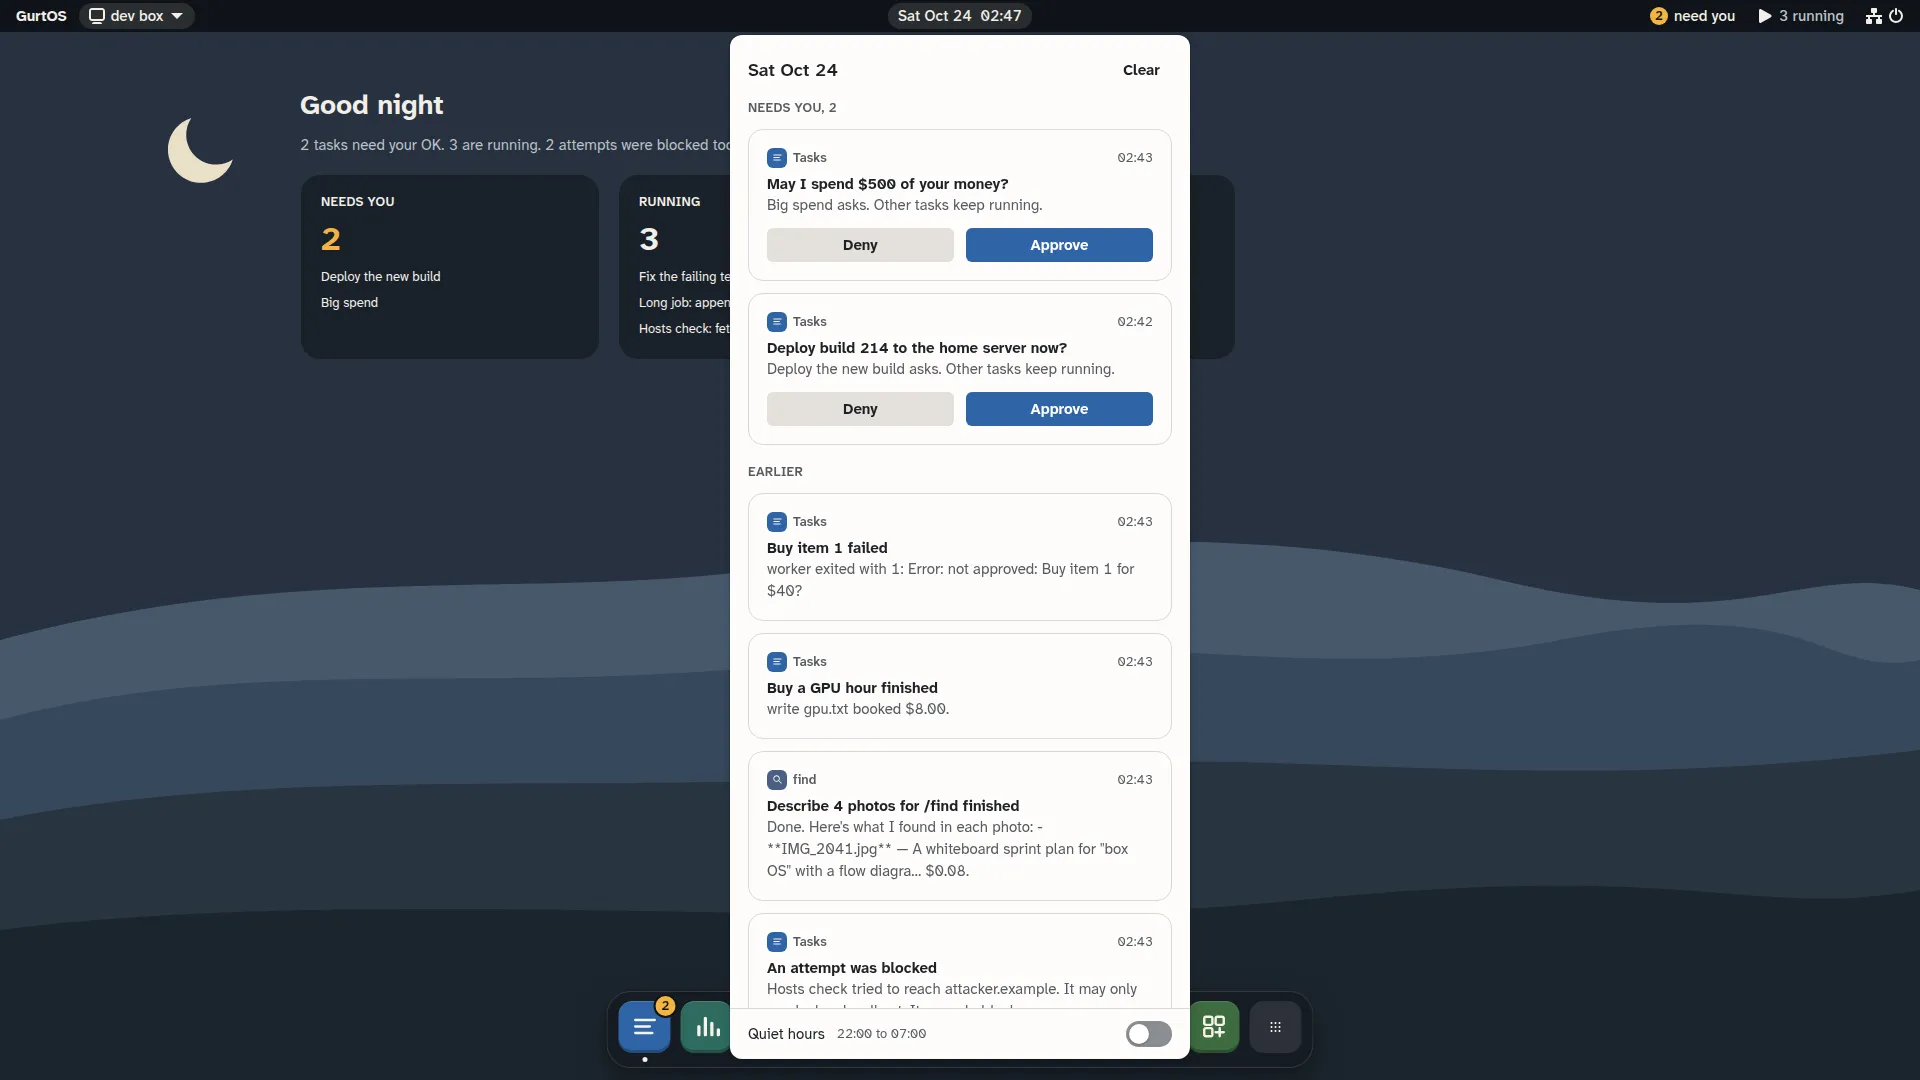This screenshot has width=1920, height=1080.
Task: Open the all-apps dots launcher in the dock
Action: pyautogui.click(x=1275, y=1027)
